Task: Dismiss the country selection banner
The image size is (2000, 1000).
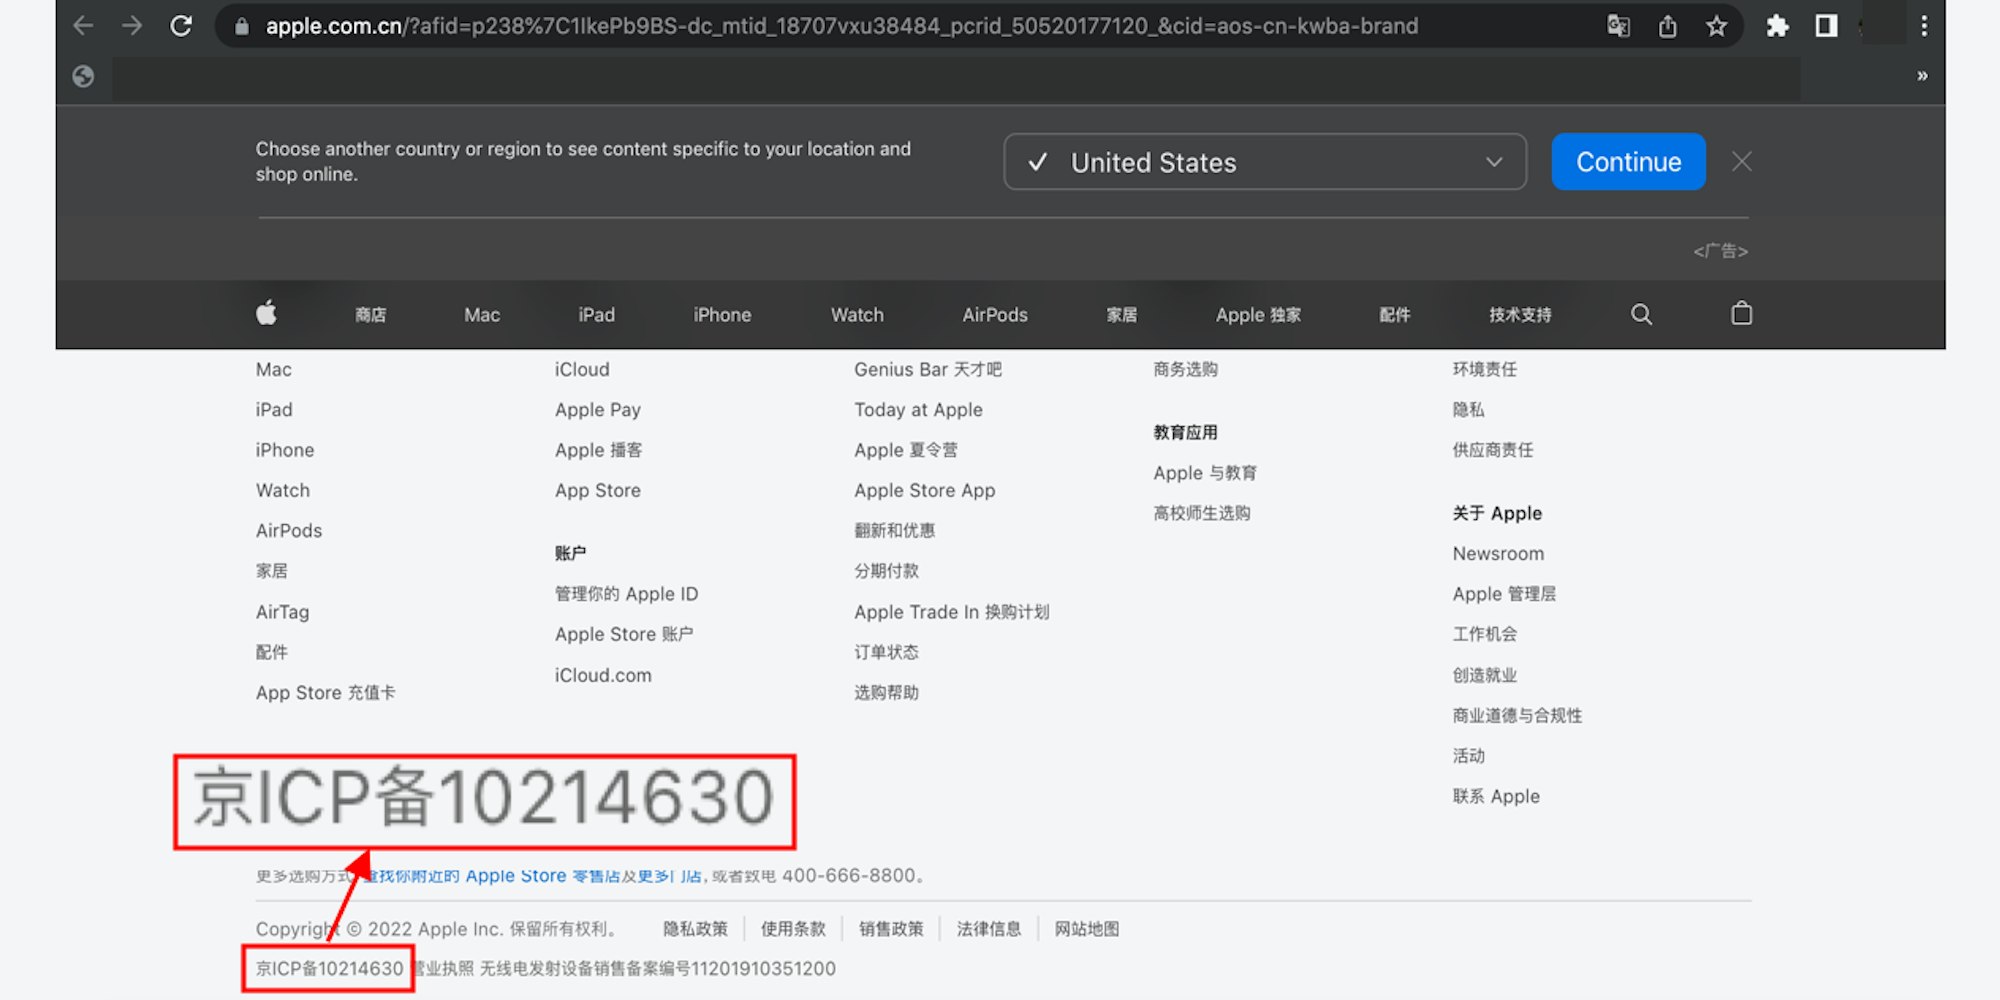Action: pyautogui.click(x=1742, y=162)
